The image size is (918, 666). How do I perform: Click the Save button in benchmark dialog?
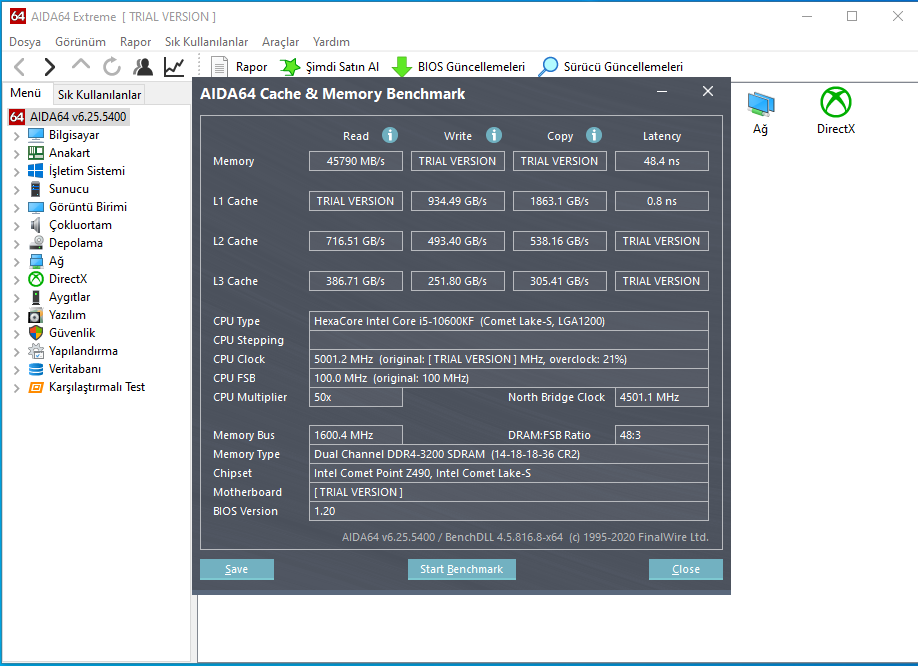point(237,569)
